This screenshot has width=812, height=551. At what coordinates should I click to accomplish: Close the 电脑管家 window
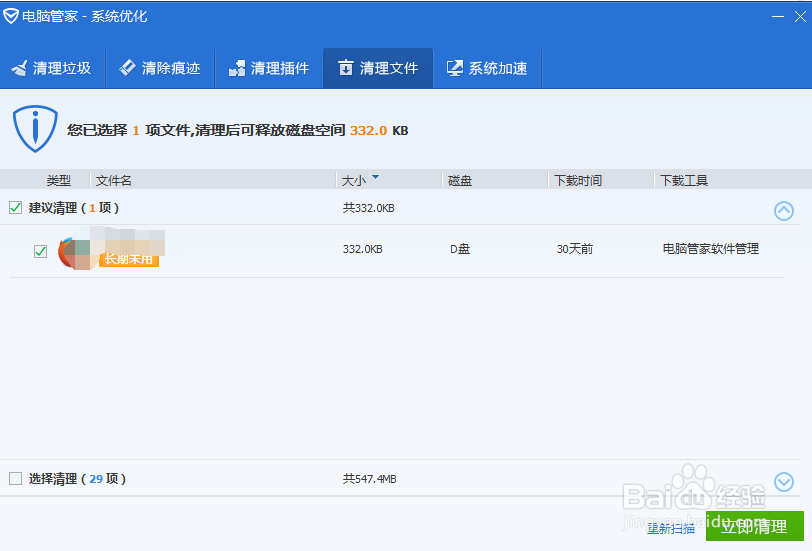pyautogui.click(x=800, y=17)
